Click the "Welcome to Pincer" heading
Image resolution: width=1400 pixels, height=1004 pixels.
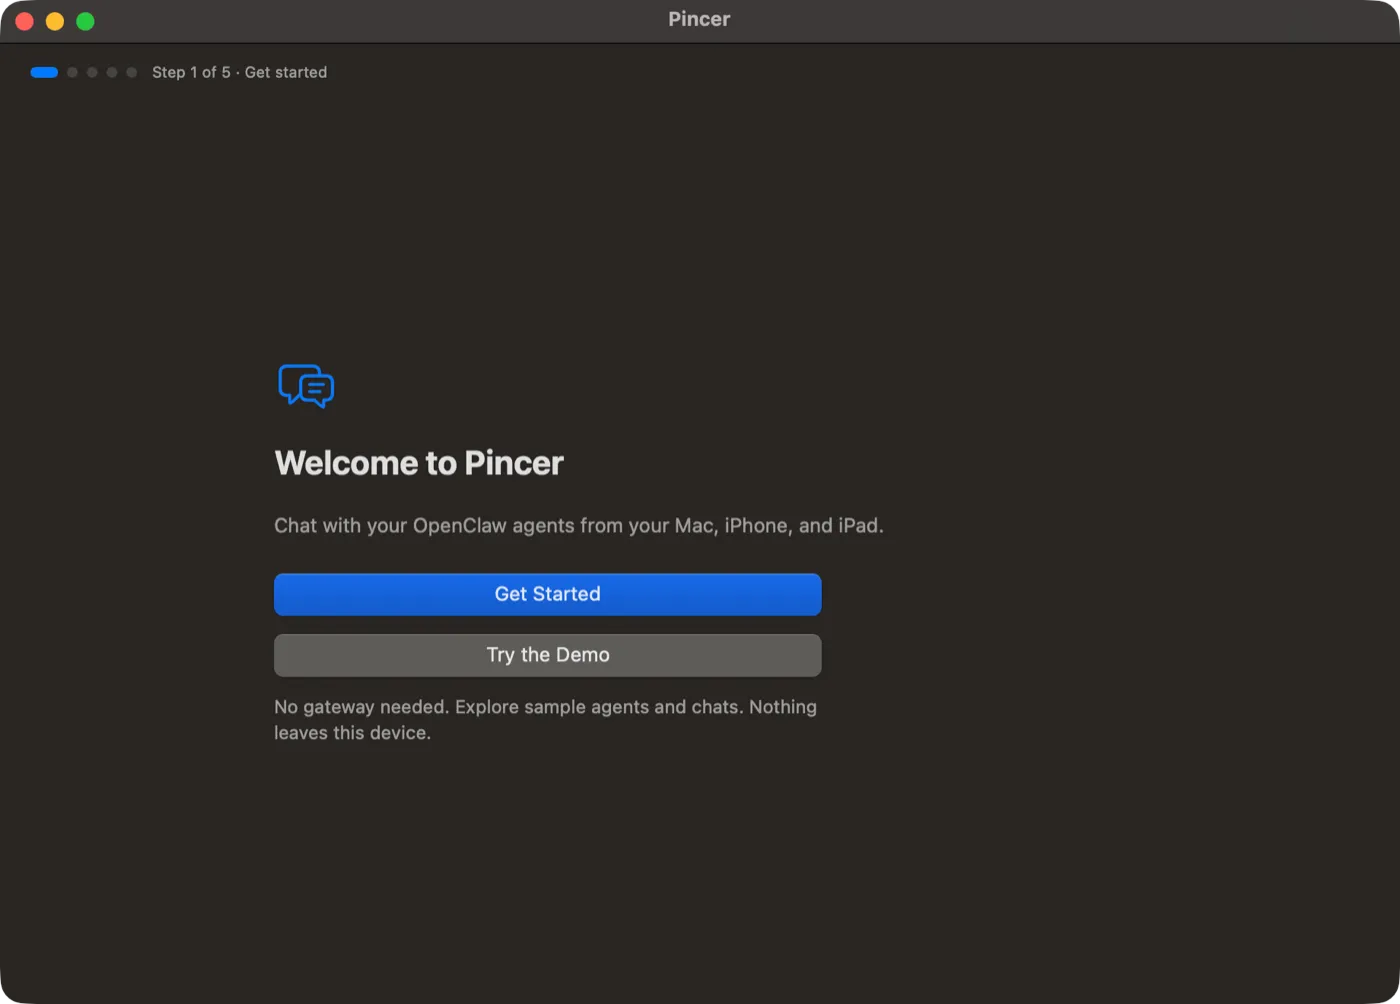pyautogui.click(x=419, y=463)
